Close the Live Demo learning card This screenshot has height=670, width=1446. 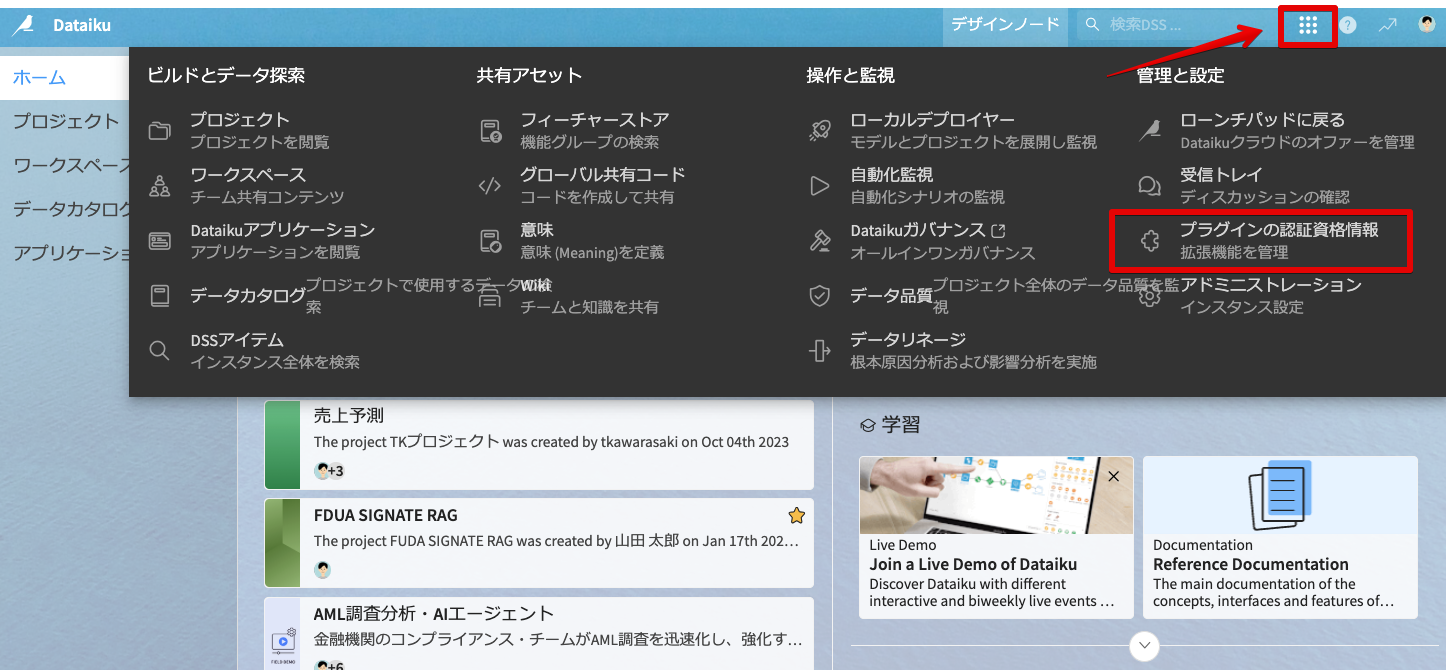point(1114,477)
